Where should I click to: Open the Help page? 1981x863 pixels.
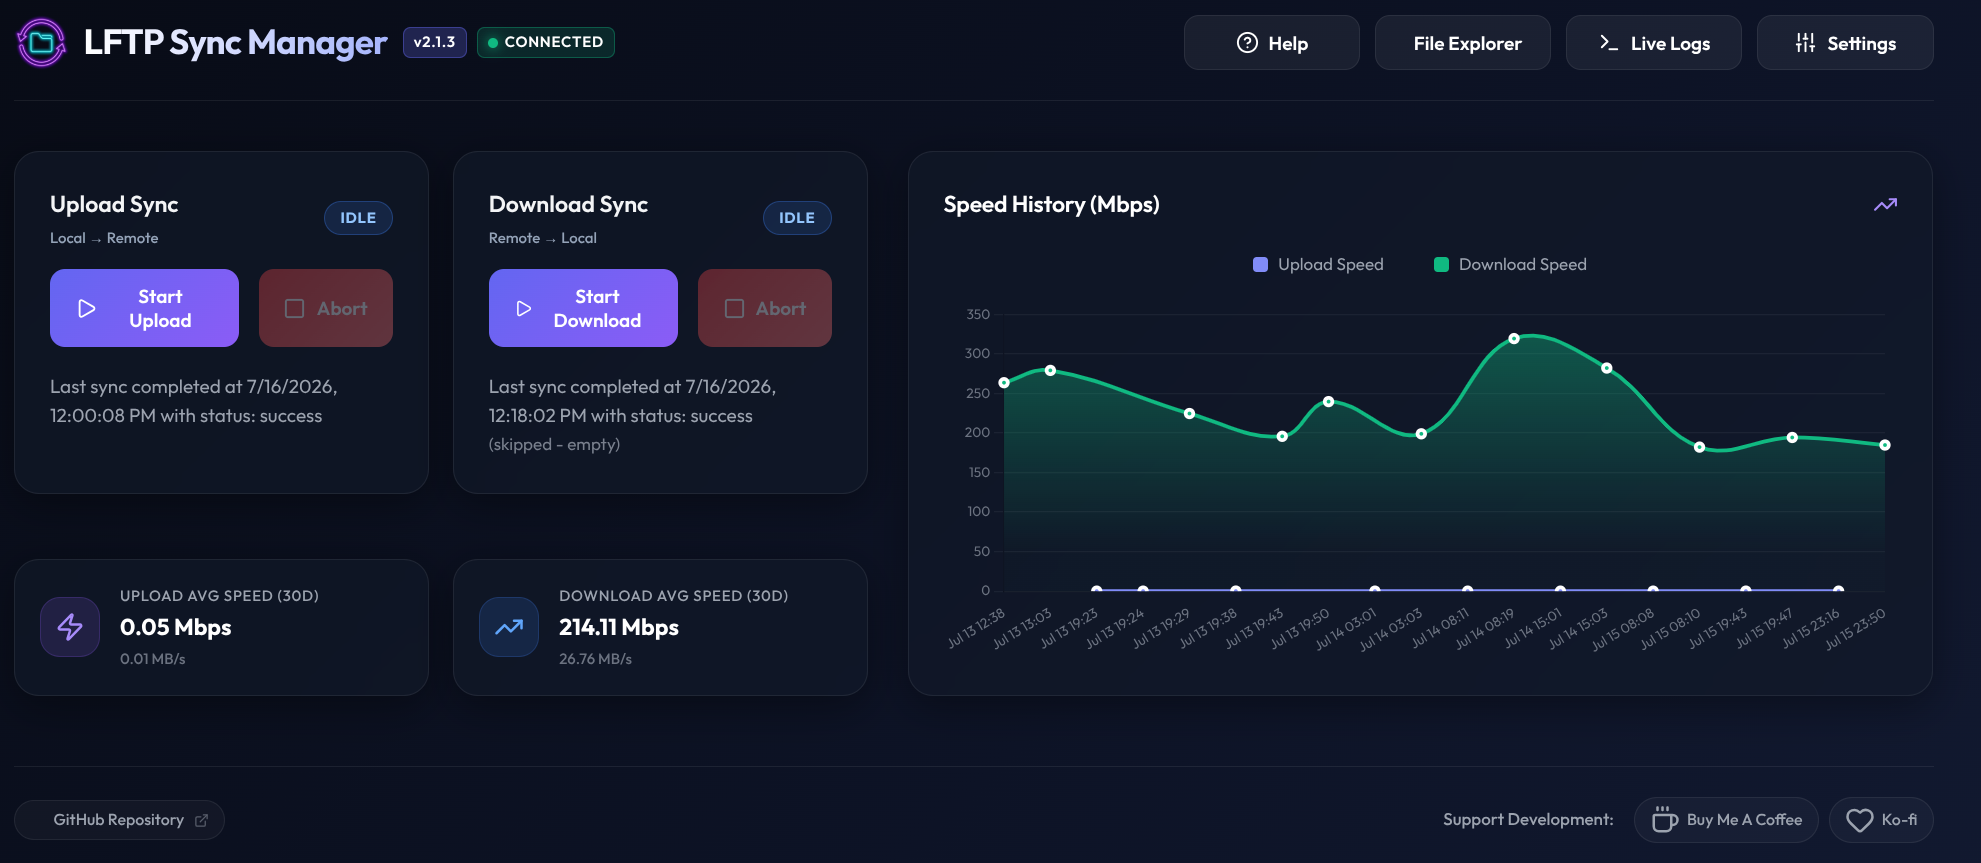point(1271,43)
